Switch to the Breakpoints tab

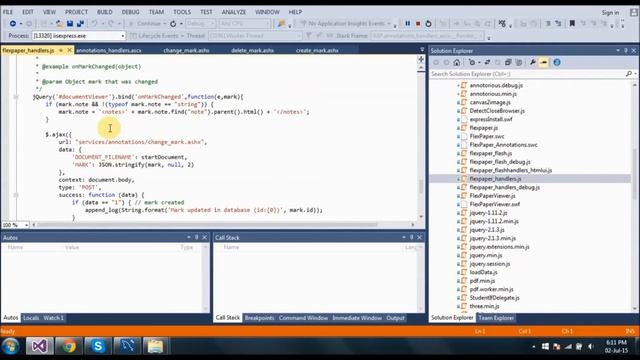point(260,318)
